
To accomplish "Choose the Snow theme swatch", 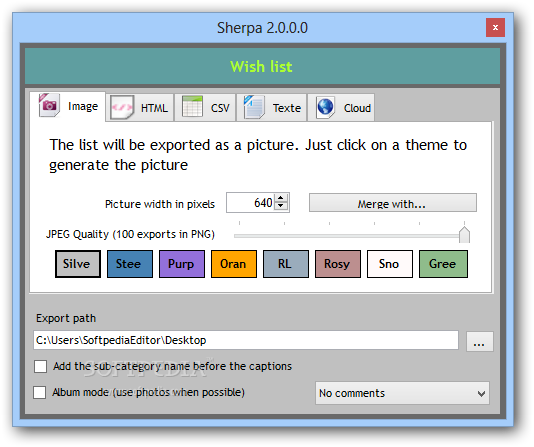I will point(390,264).
